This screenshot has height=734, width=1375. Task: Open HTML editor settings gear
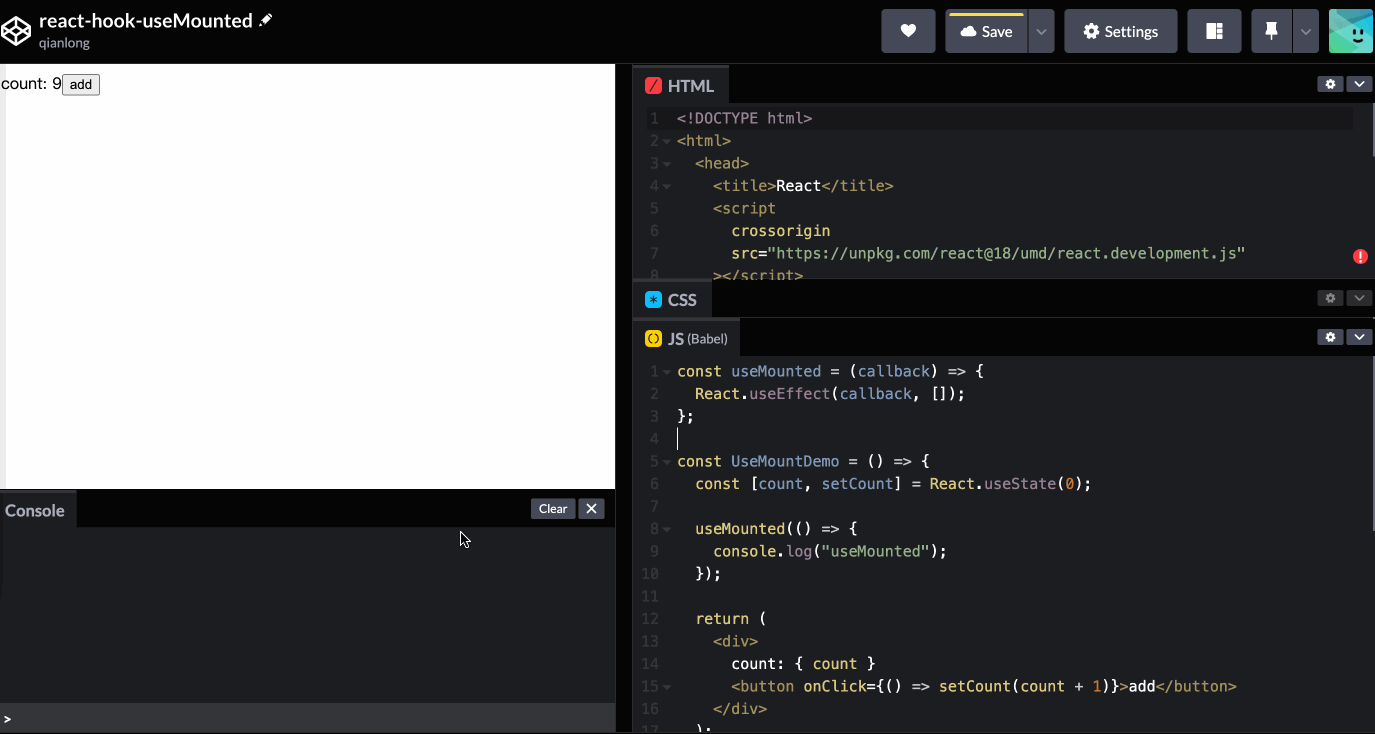(1330, 84)
